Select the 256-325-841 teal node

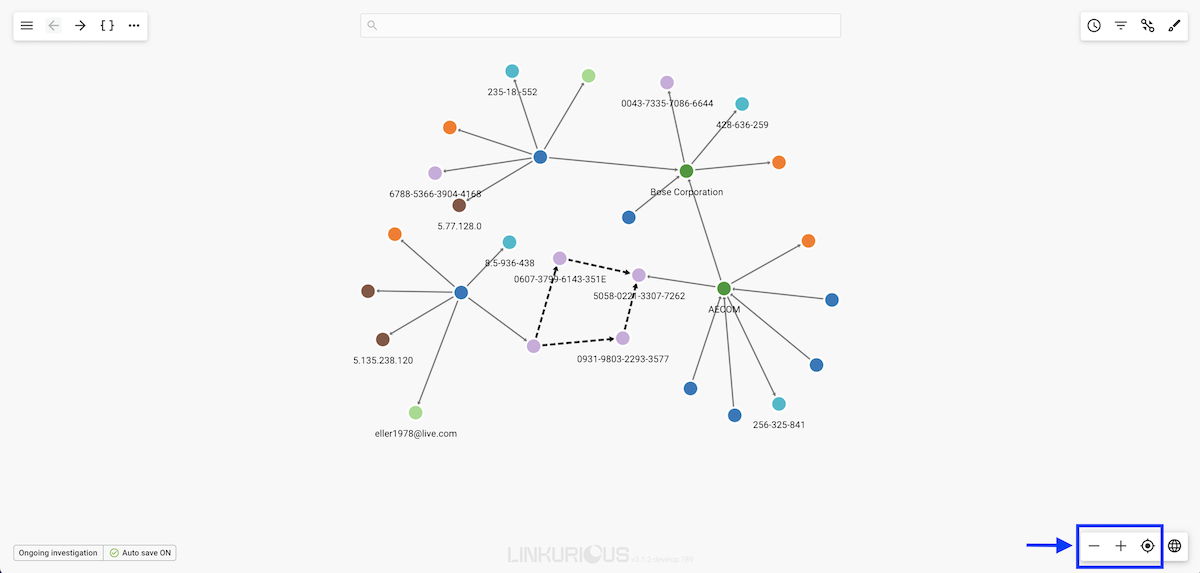pyautogui.click(x=779, y=404)
